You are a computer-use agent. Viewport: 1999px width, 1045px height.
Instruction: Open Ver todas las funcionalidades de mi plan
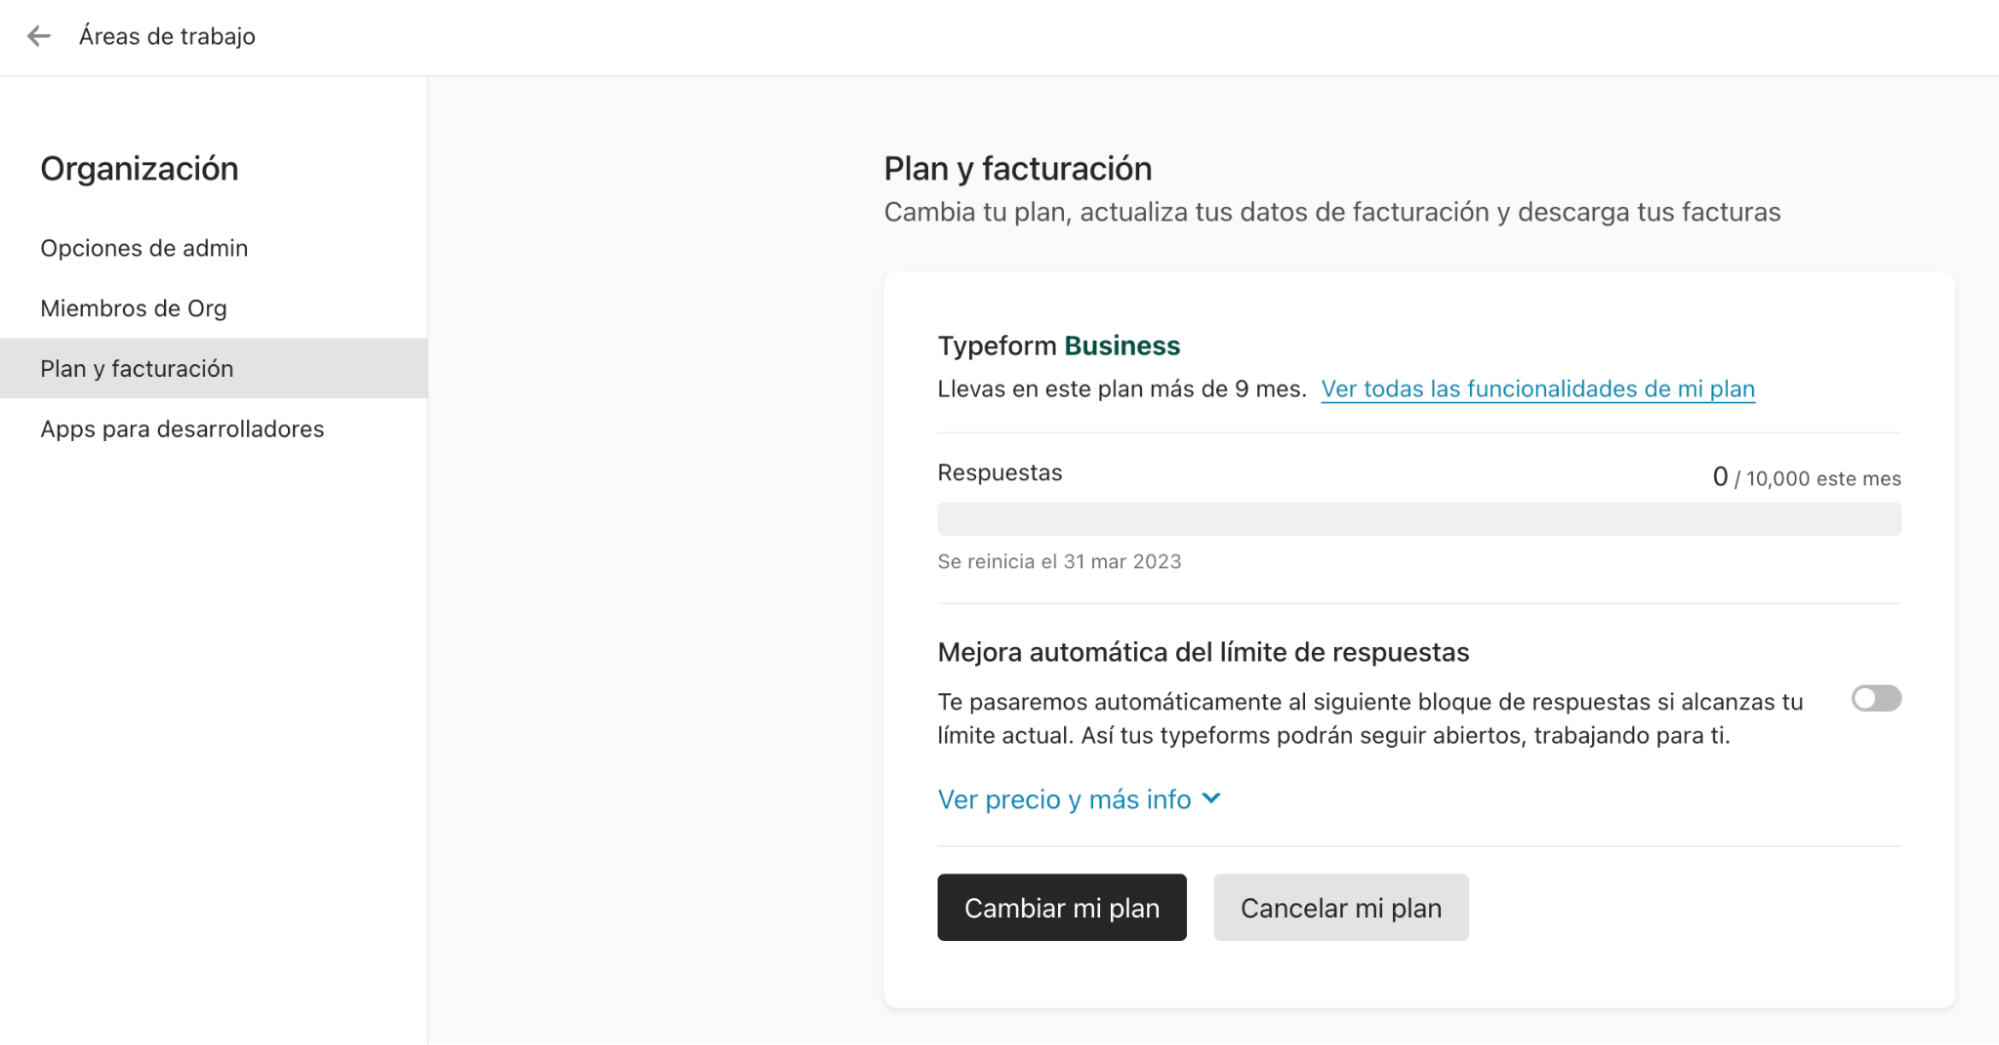(x=1537, y=389)
